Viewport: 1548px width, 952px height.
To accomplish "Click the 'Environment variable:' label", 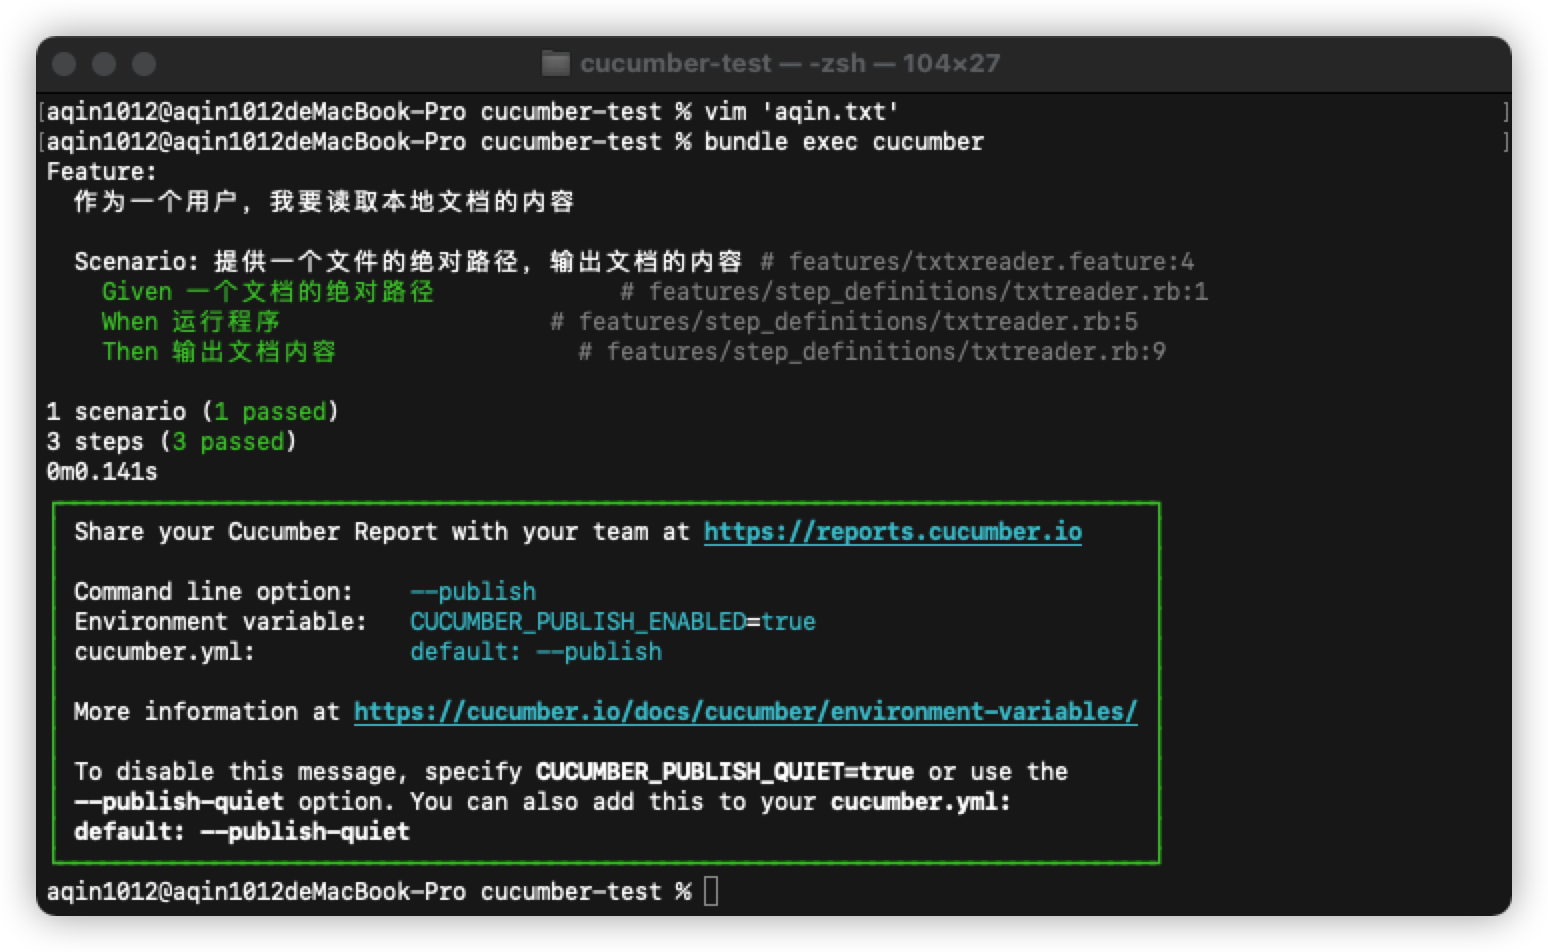I will [x=221, y=622].
